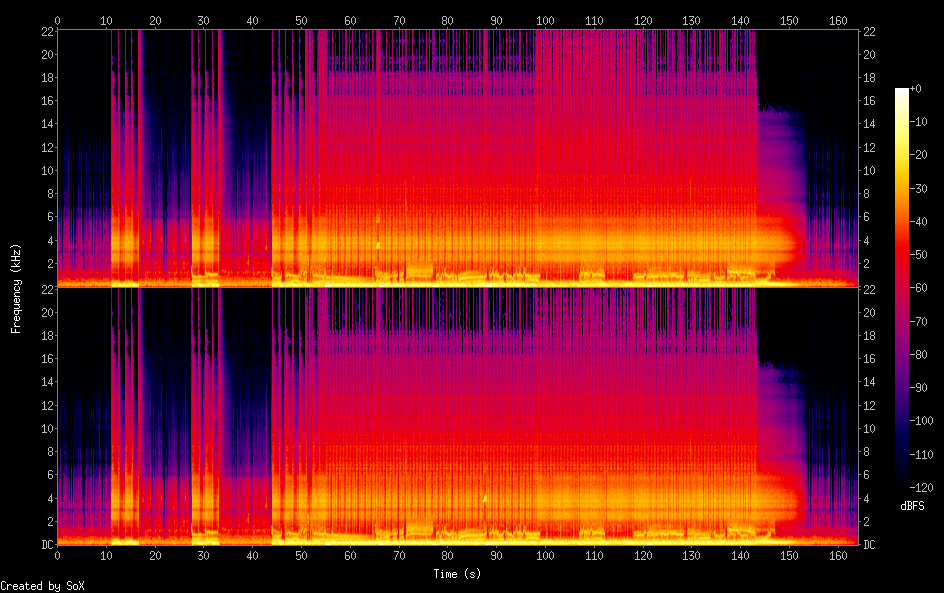Click "140" on the top time axis

tap(741, 20)
